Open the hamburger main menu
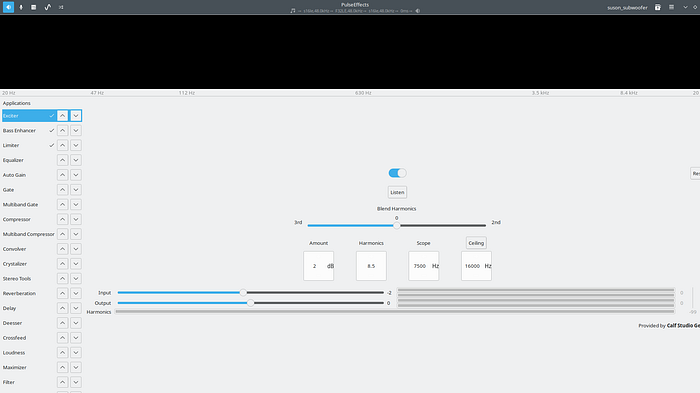700x393 pixels. pos(671,7)
